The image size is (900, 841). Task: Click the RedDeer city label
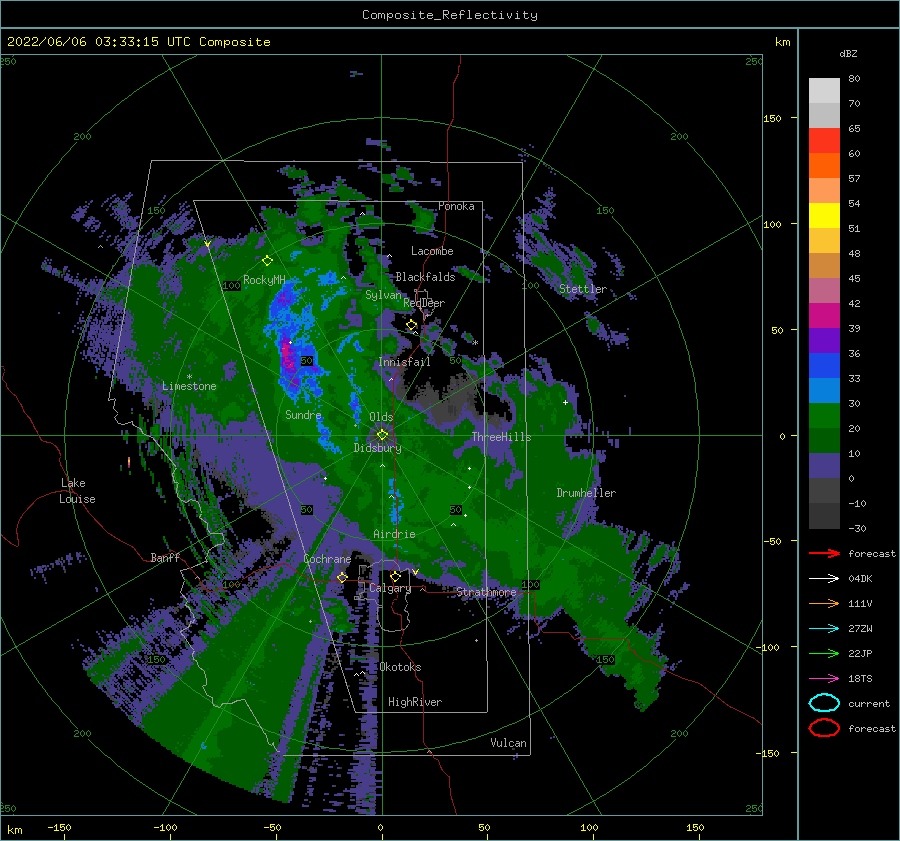(x=424, y=303)
